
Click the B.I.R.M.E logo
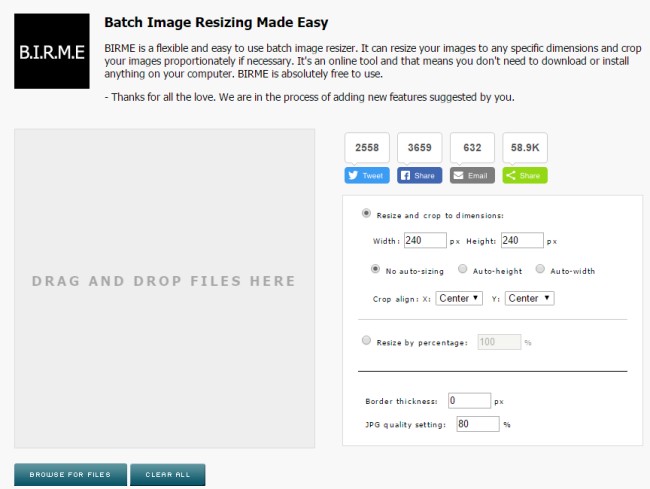[x=52, y=51]
